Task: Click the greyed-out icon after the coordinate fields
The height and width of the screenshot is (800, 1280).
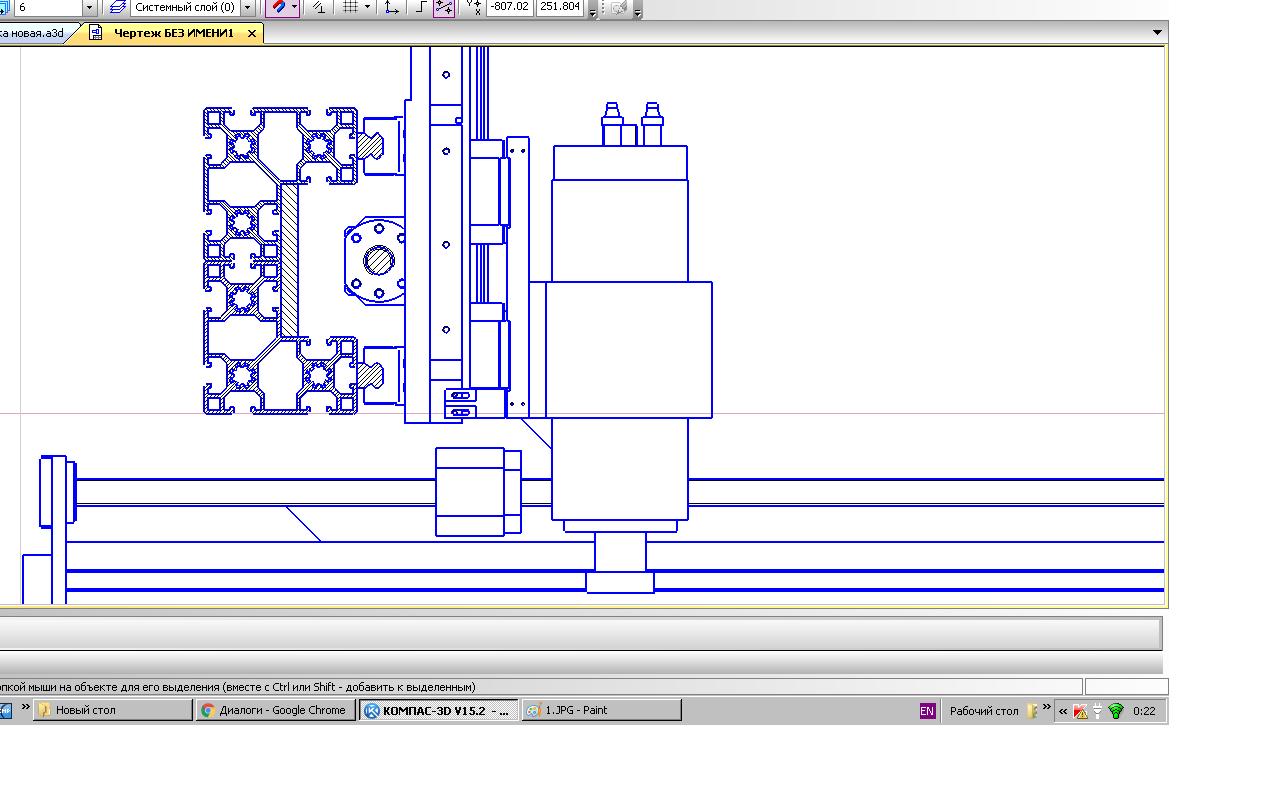Action: (x=619, y=8)
